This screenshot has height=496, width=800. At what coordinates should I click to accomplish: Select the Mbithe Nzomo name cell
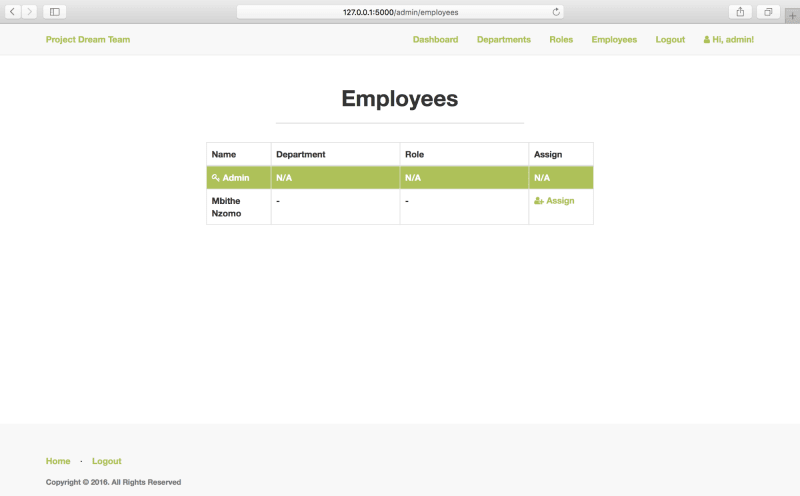click(x=239, y=207)
